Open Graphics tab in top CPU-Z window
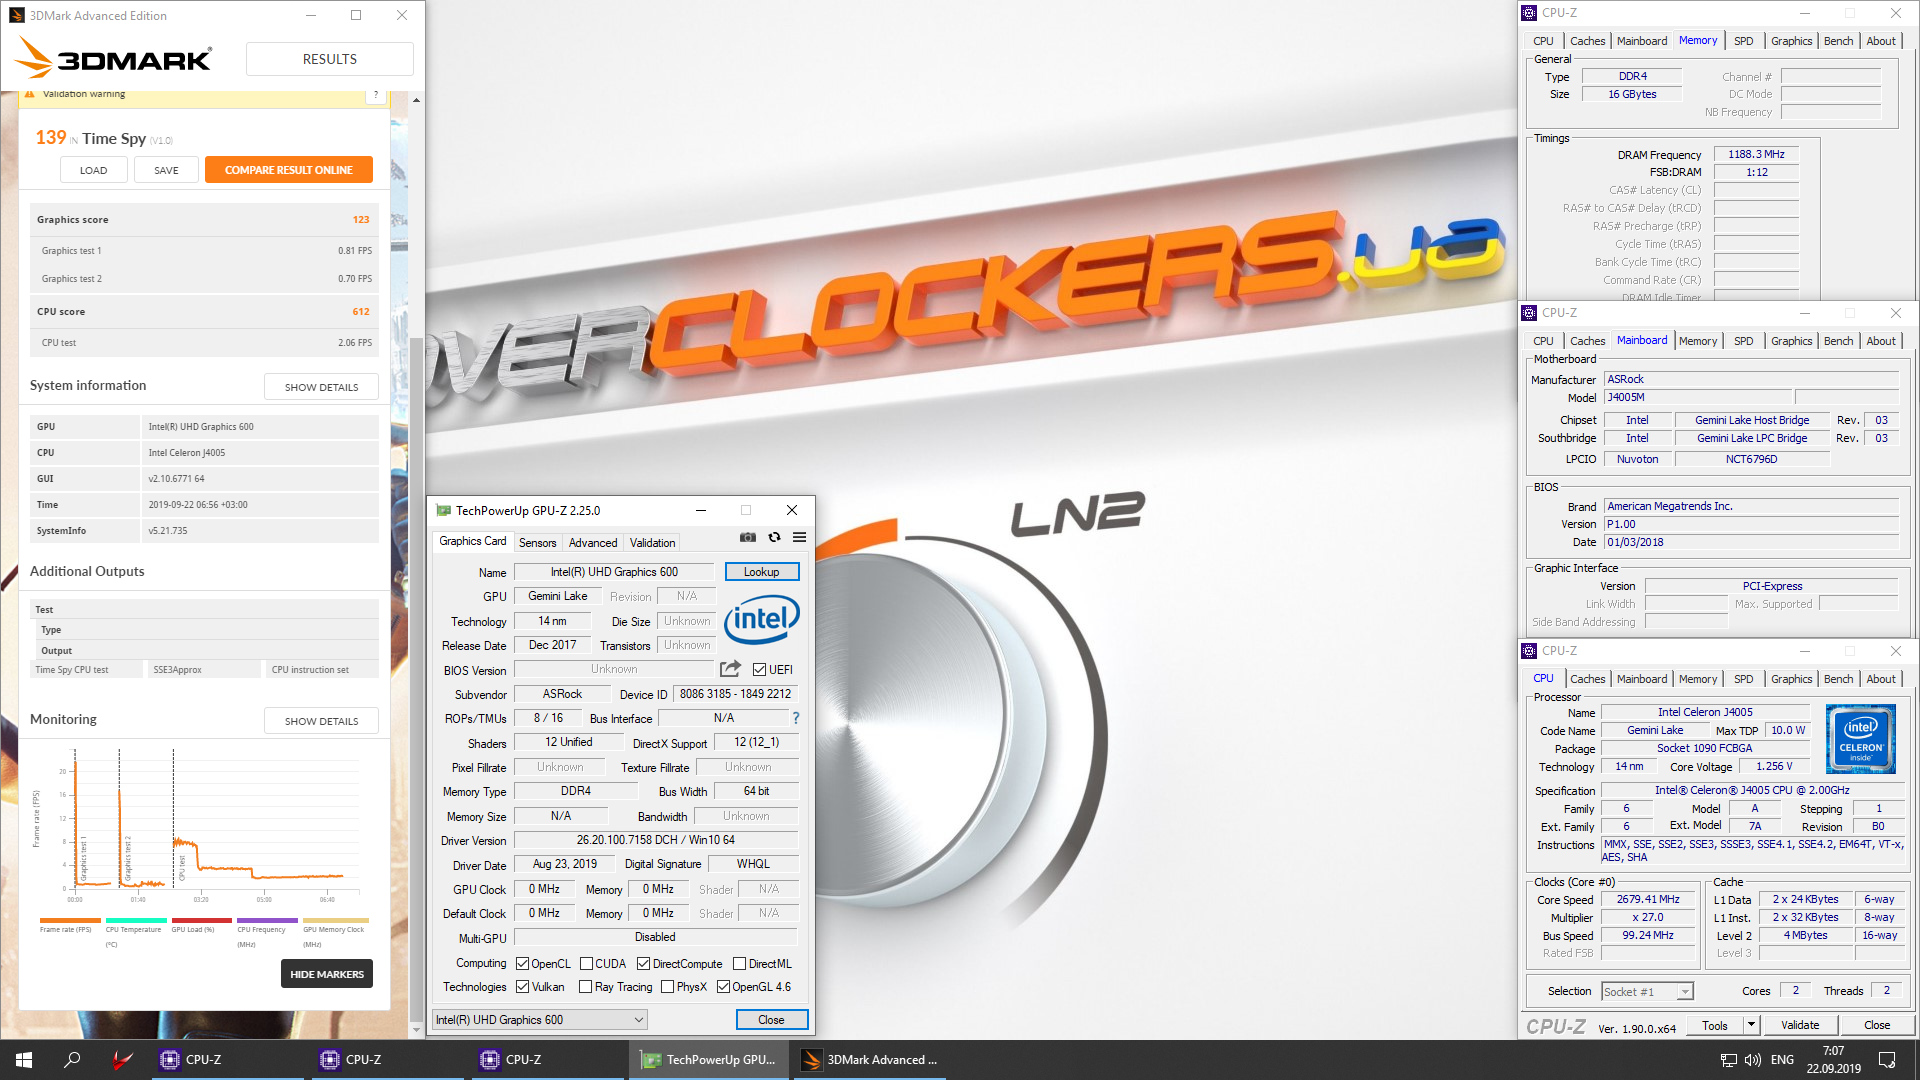Image resolution: width=1920 pixels, height=1080 pixels. (x=1791, y=41)
